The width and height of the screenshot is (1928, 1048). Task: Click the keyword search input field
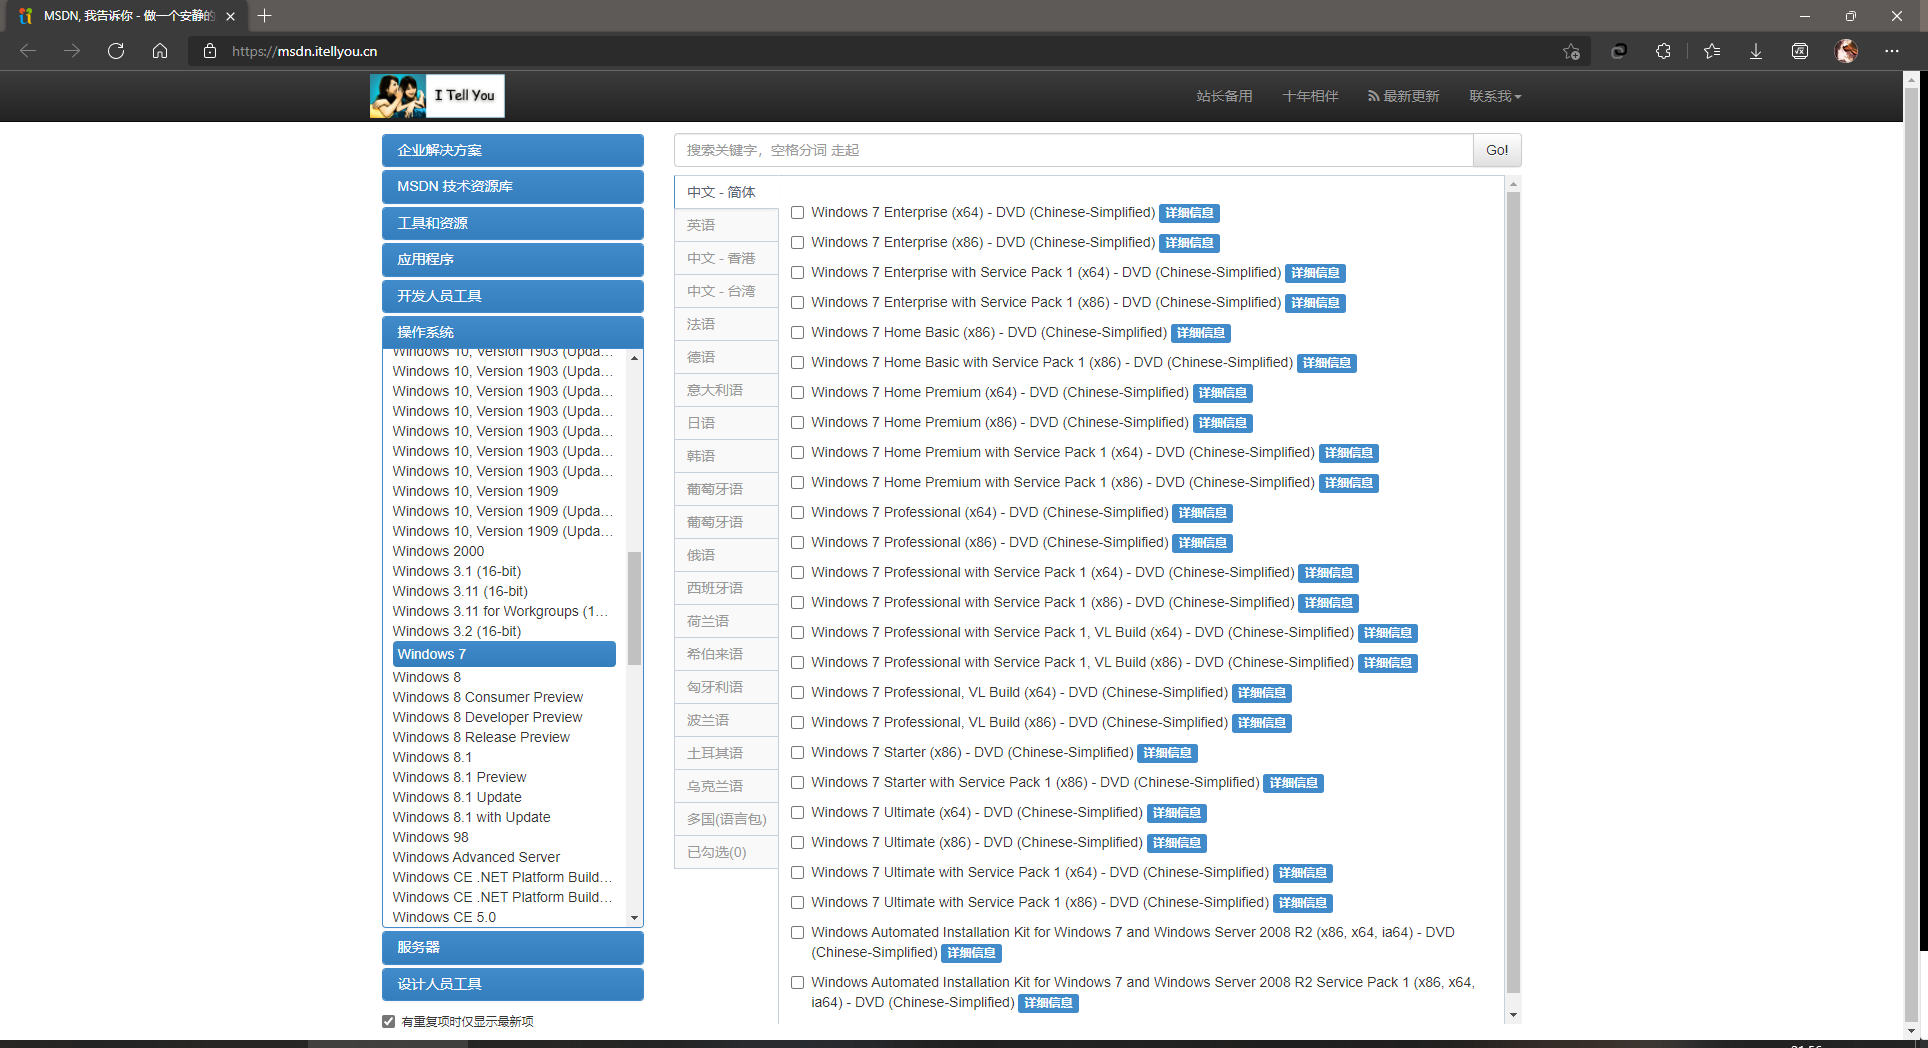[x=1073, y=150]
